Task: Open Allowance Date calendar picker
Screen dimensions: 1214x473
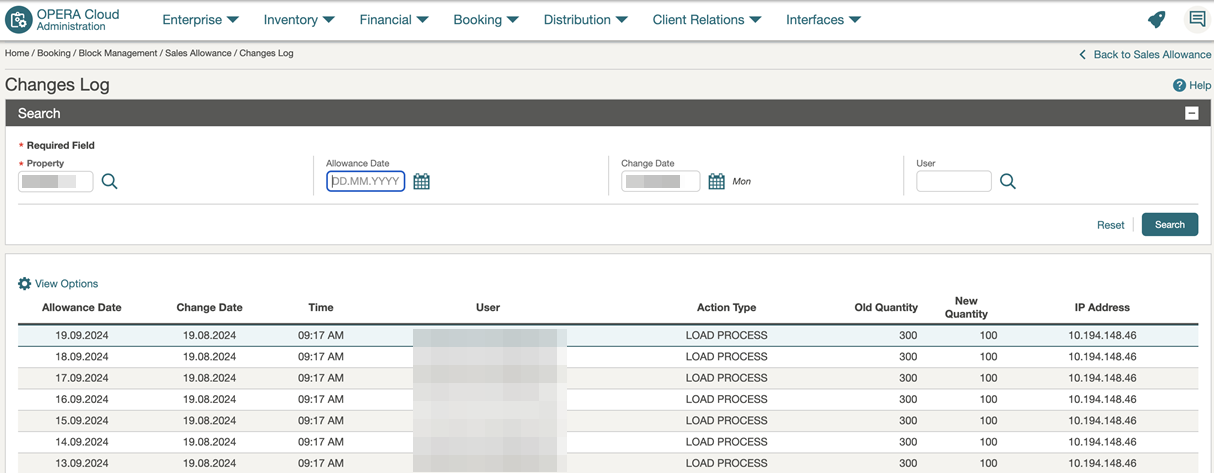Action: 422,181
